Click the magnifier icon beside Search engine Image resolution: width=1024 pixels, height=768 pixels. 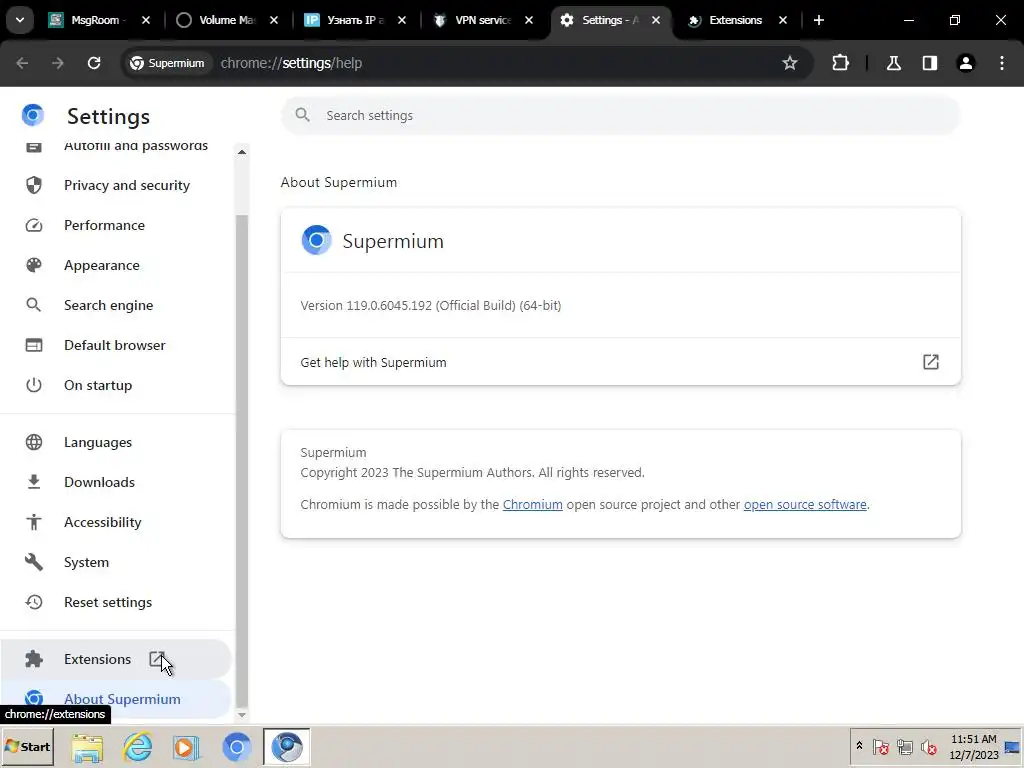[34, 305]
